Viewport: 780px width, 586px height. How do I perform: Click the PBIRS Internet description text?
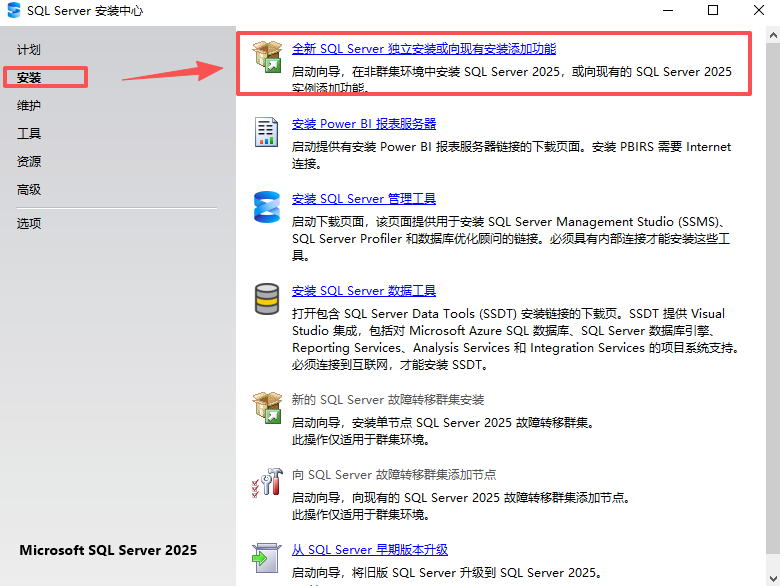tap(511, 155)
